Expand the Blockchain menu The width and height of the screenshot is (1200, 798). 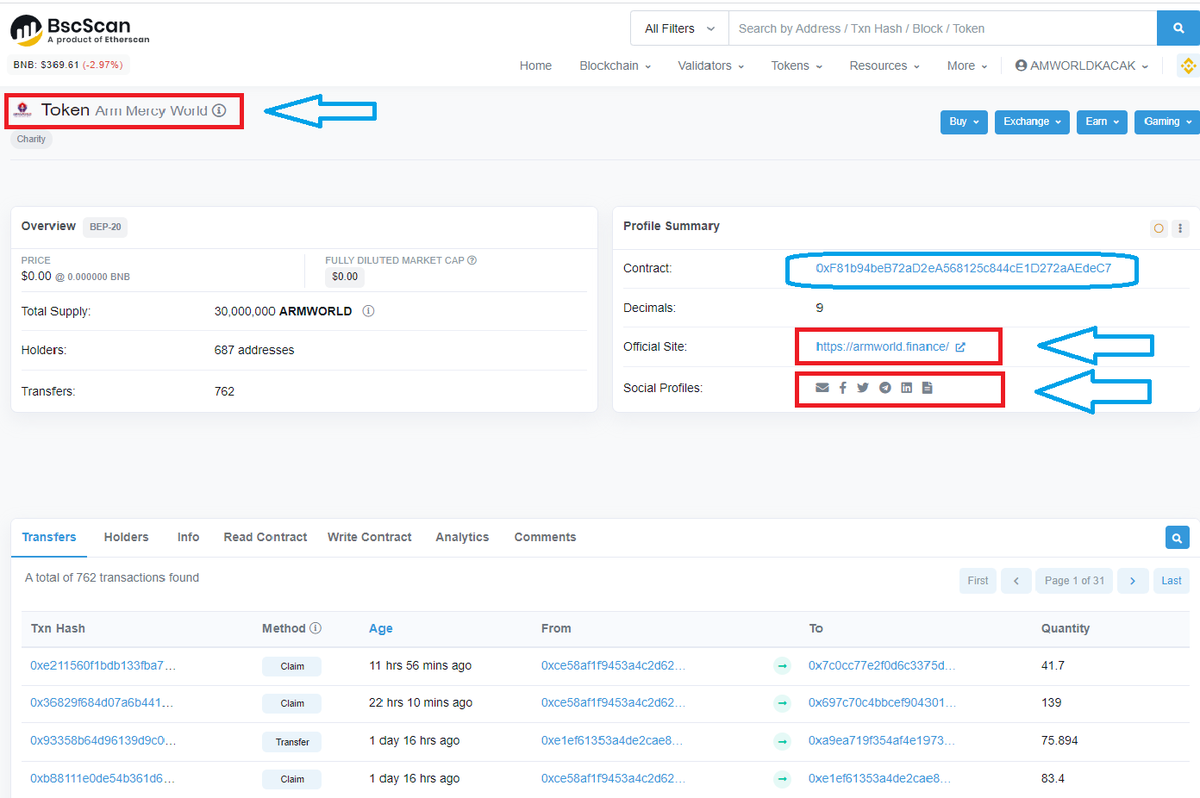click(x=615, y=66)
